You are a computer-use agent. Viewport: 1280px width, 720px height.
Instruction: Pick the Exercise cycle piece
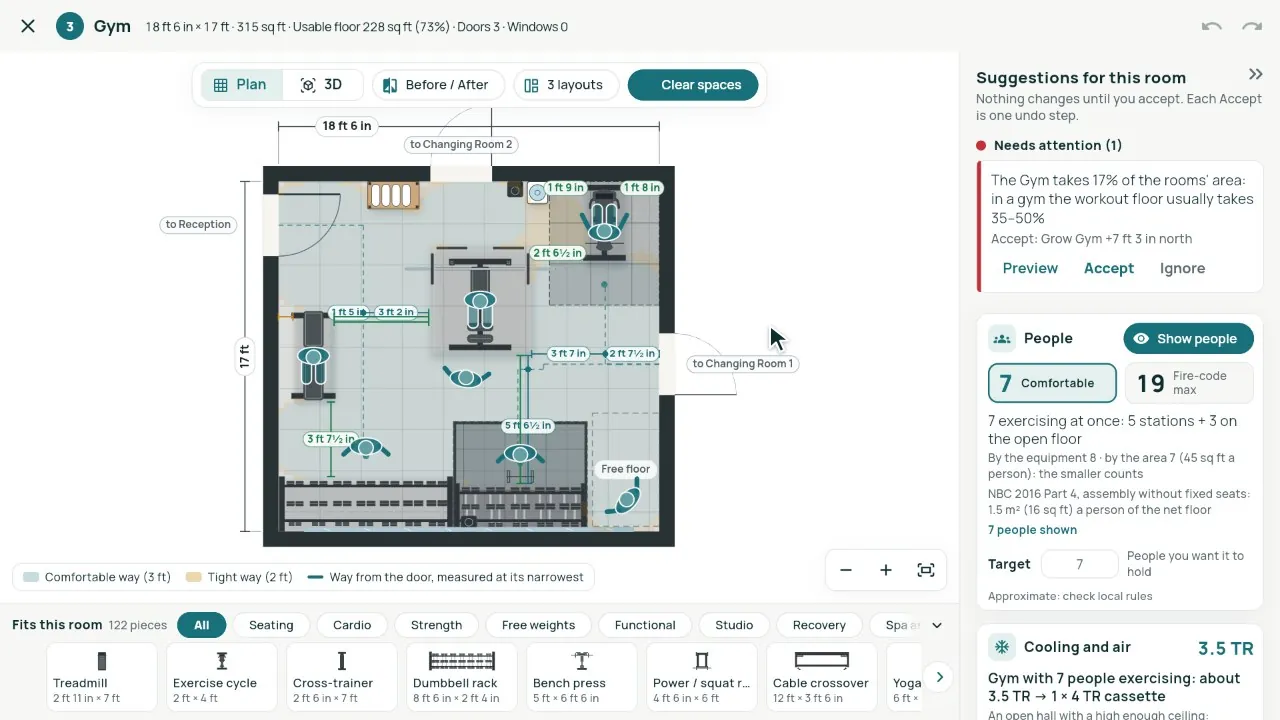(222, 677)
